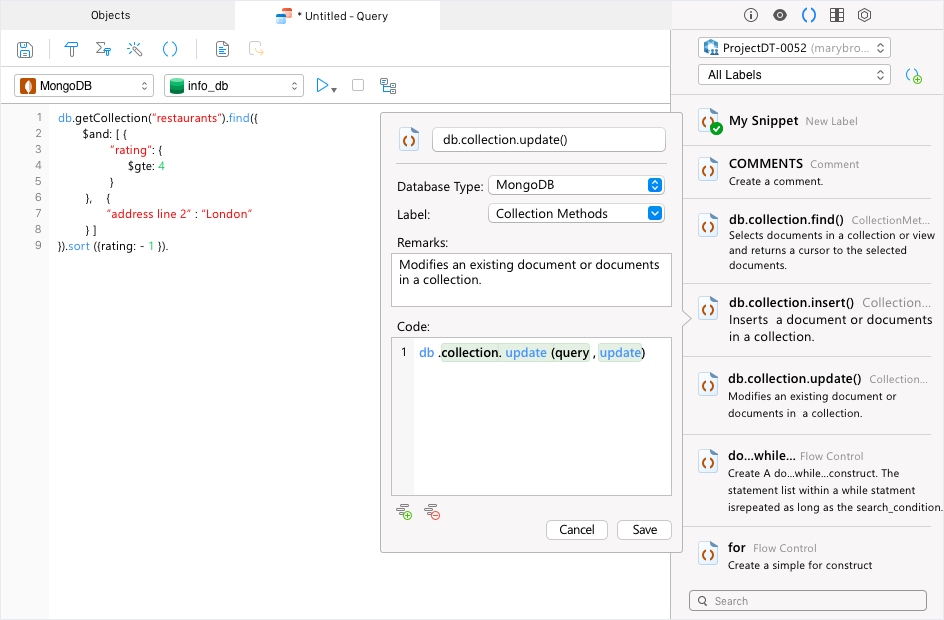The image size is (944, 620).
Task: Click the 'query' placeholder in snippet code
Action: click(x=571, y=353)
